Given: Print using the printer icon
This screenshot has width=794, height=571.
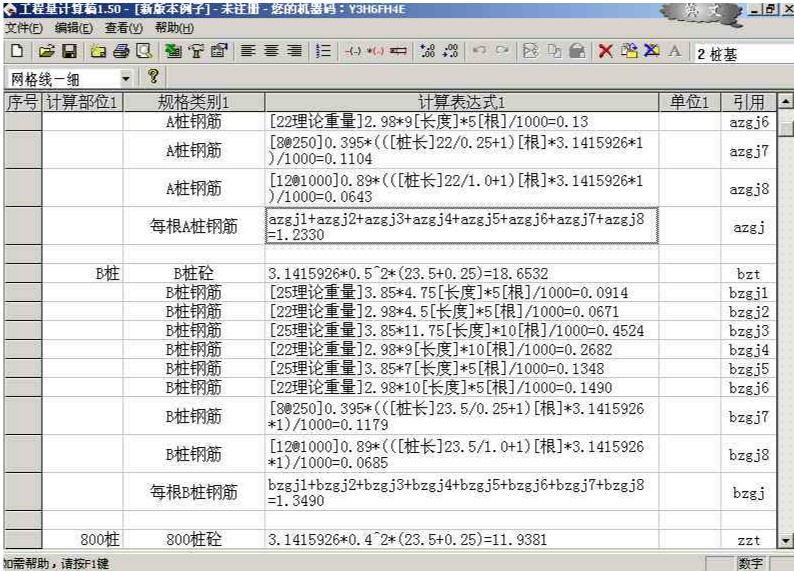Looking at the screenshot, I should (122, 51).
